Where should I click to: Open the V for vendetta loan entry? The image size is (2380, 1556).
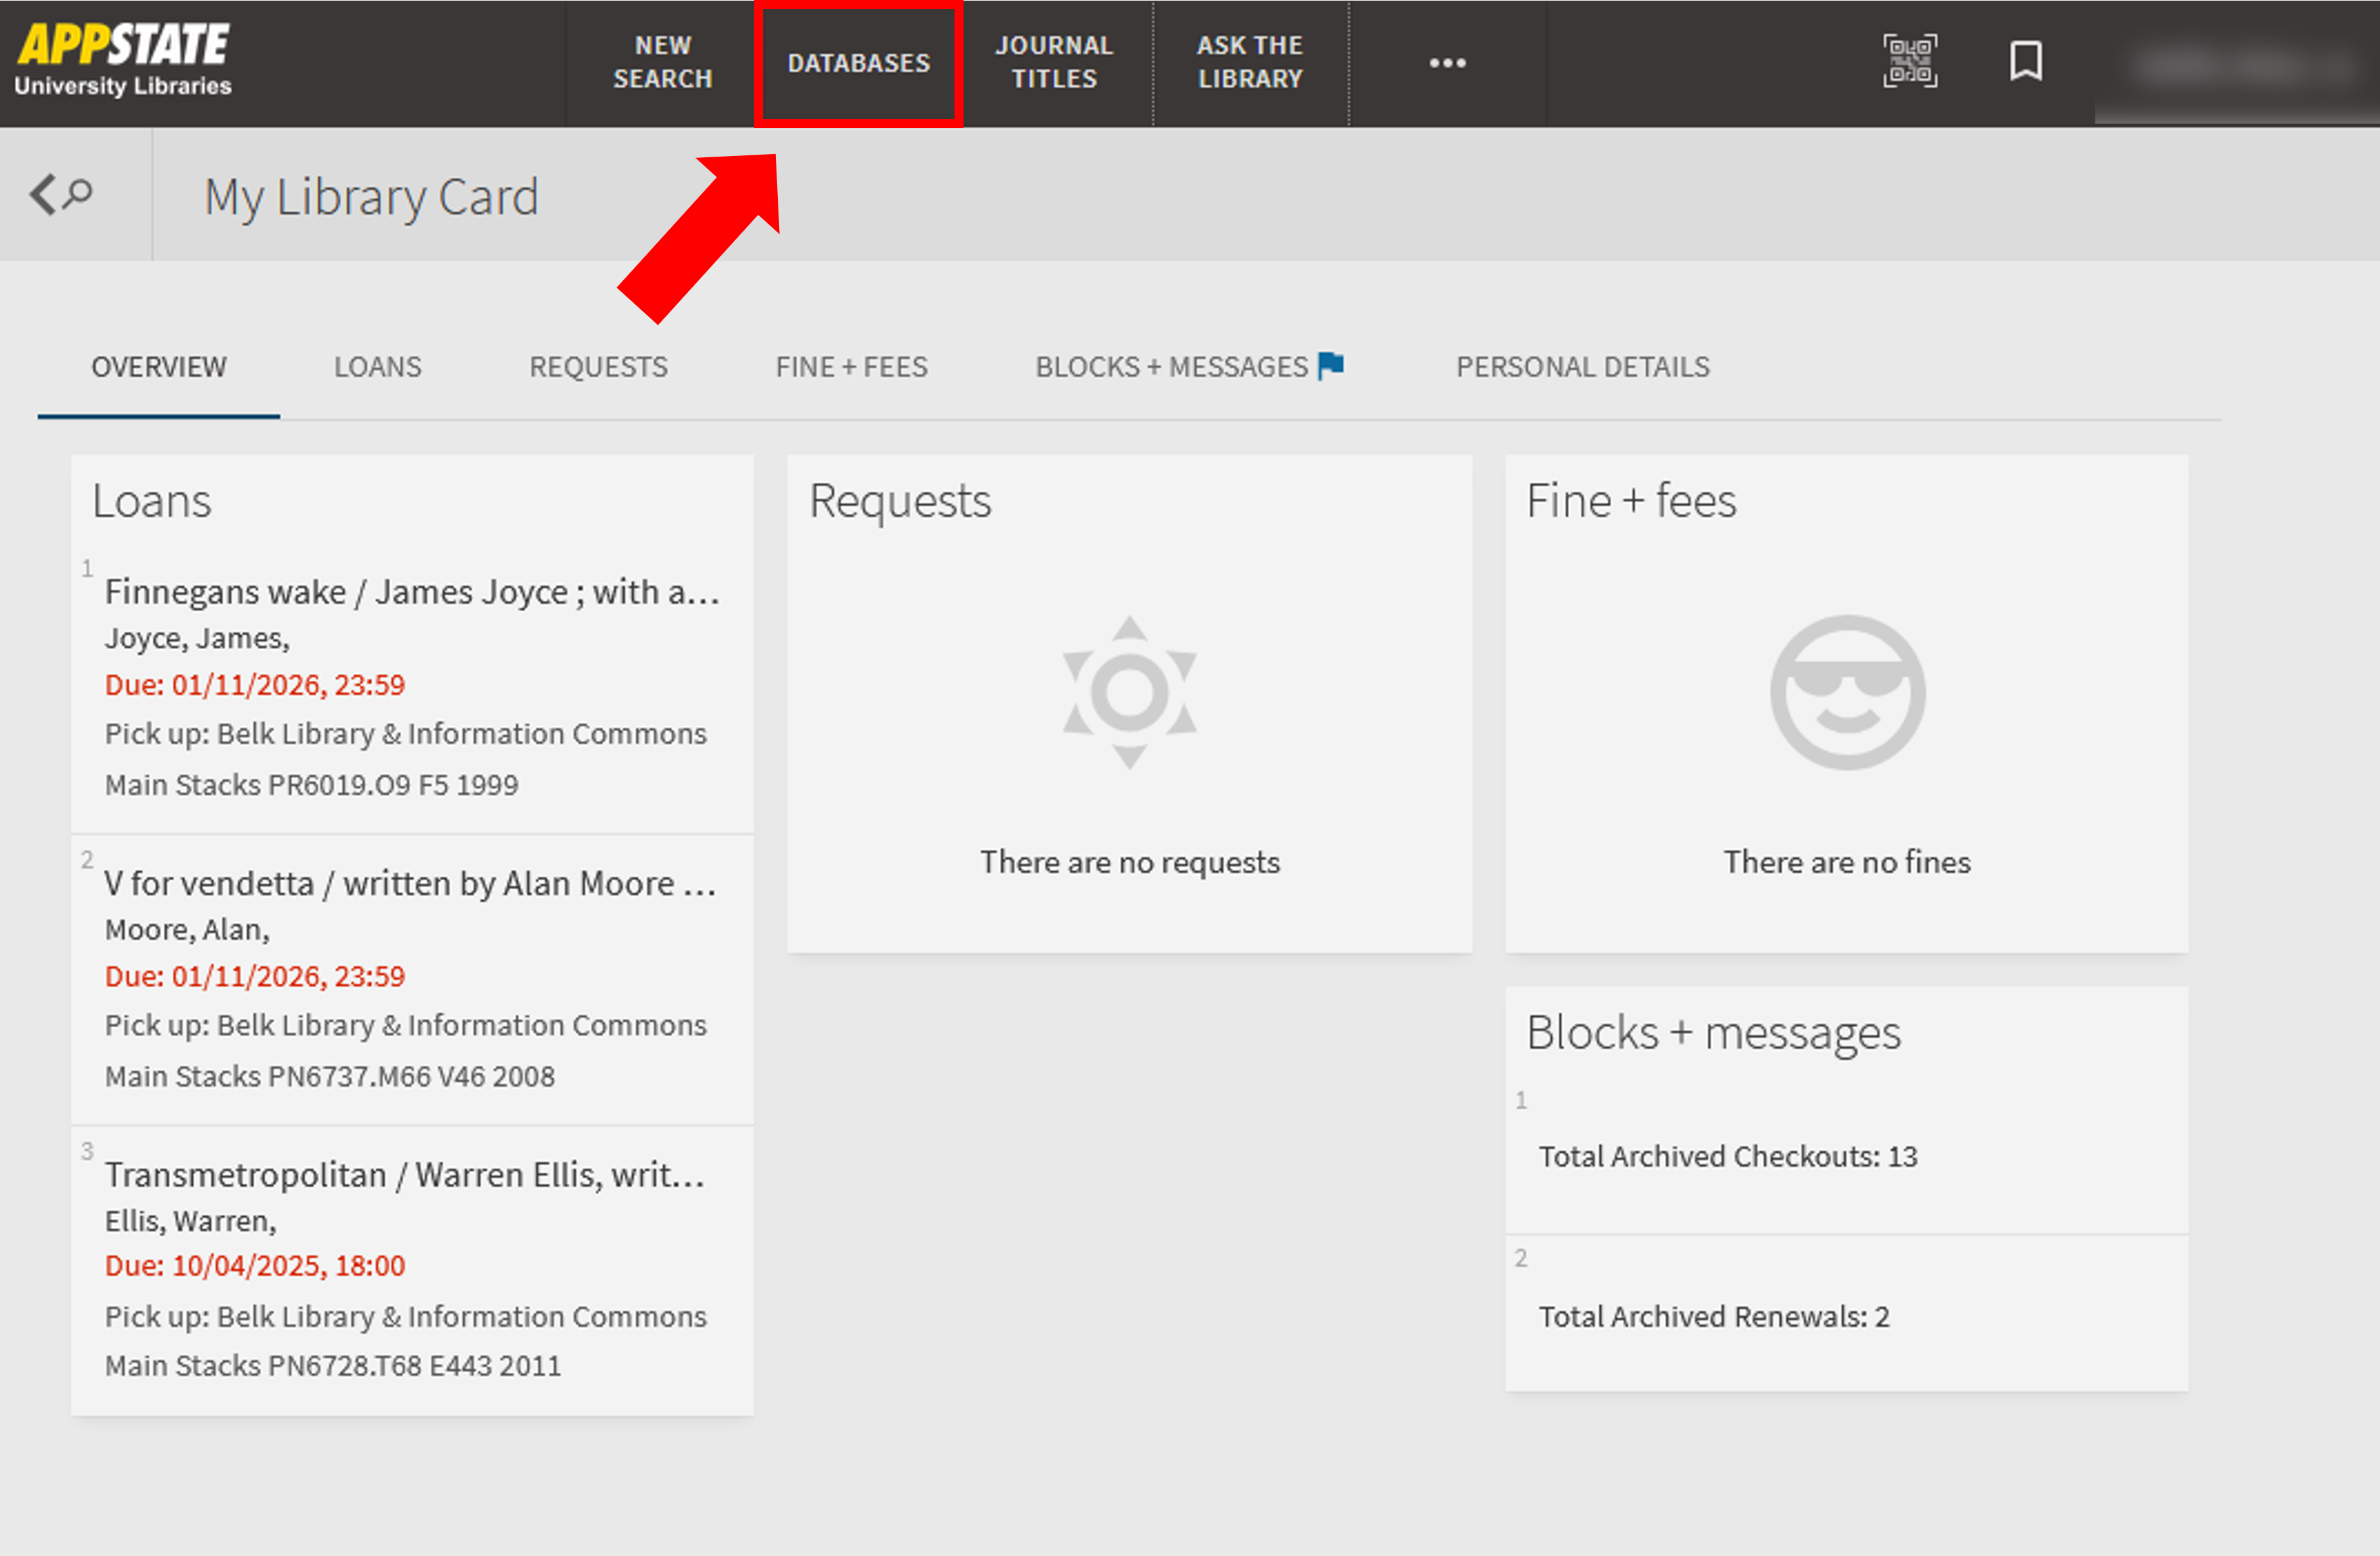409,883
